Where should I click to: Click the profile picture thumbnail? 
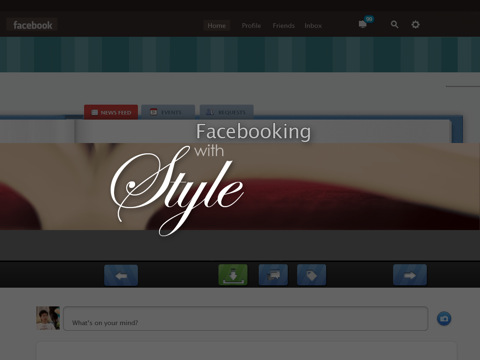coord(48,318)
